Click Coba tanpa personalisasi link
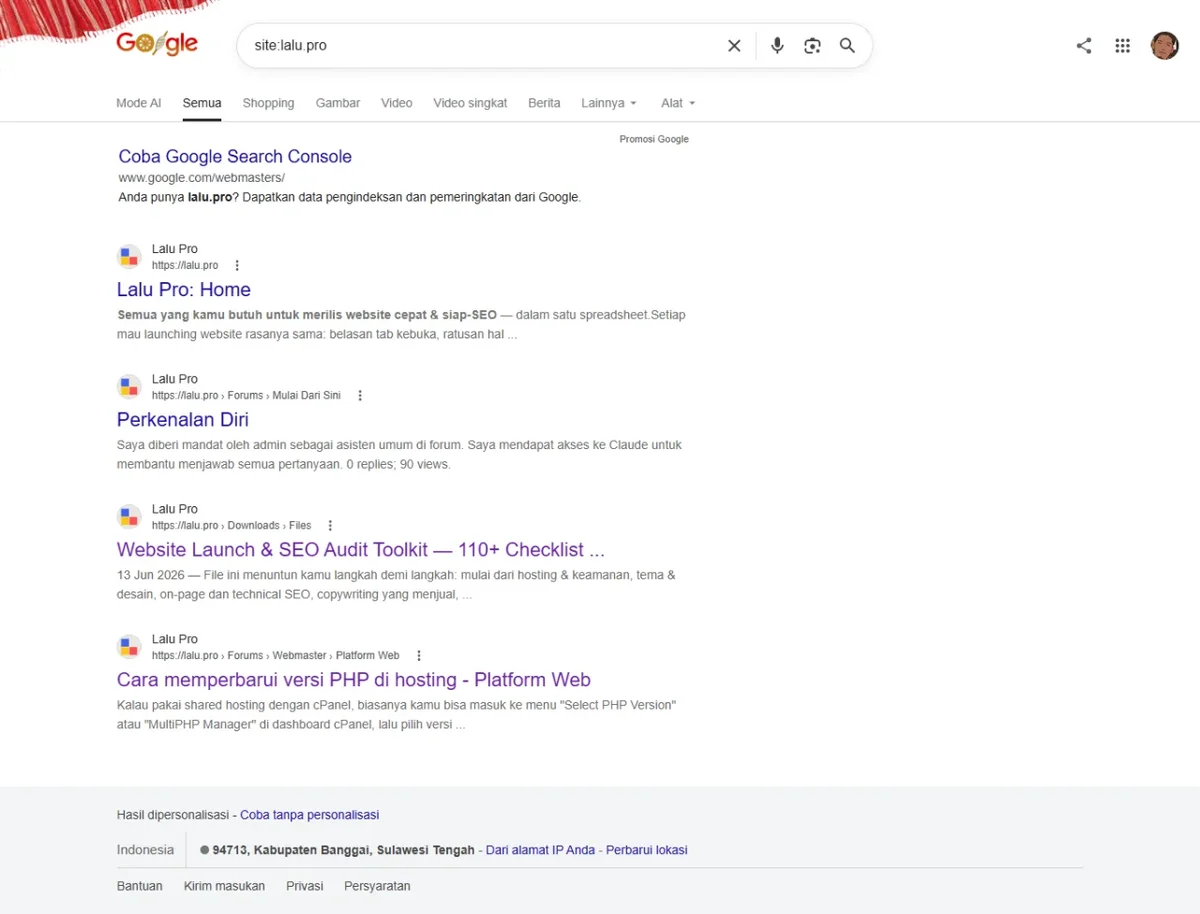 (x=310, y=815)
